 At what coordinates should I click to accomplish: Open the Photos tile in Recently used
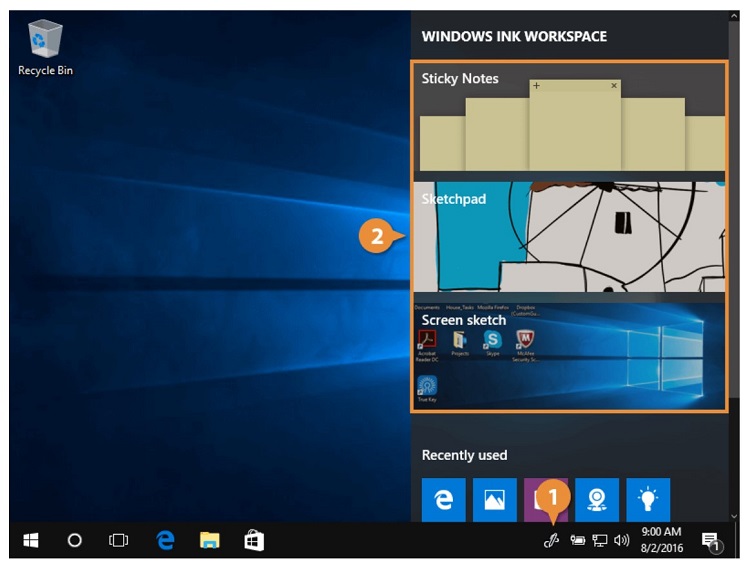[494, 500]
